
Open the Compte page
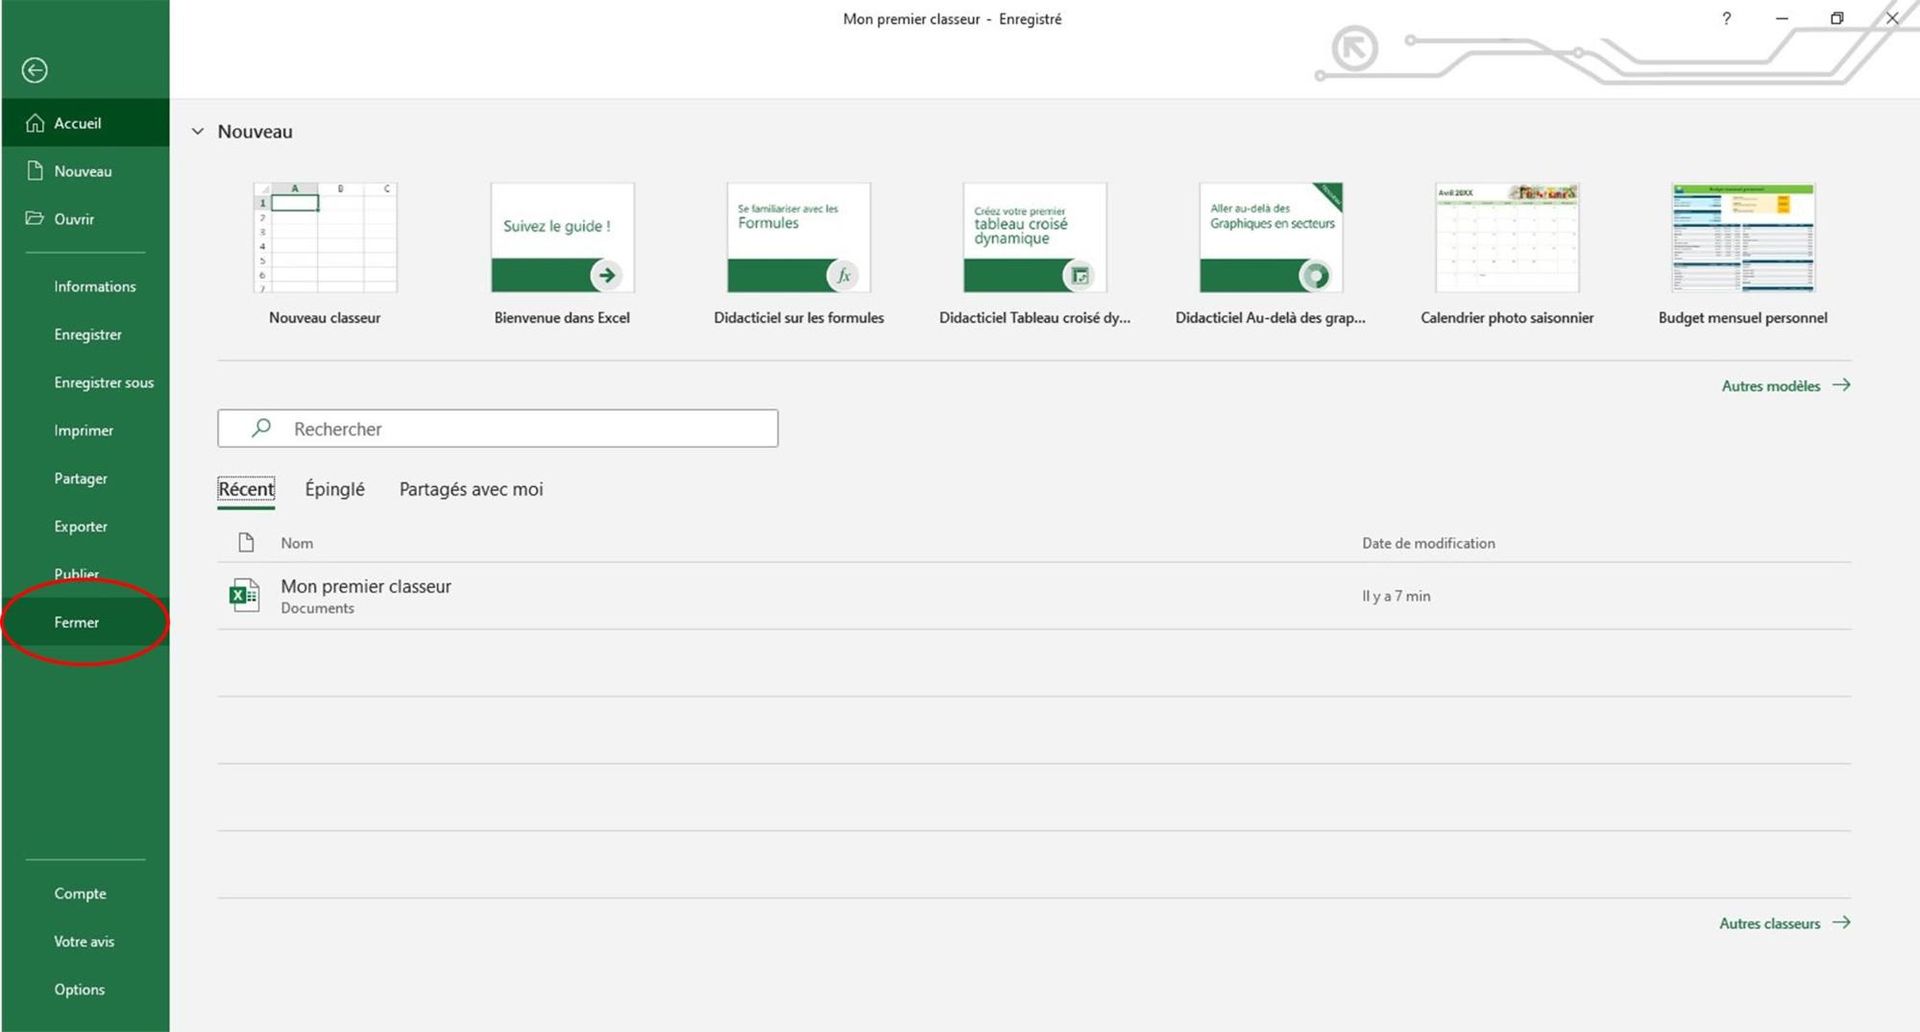85,894
